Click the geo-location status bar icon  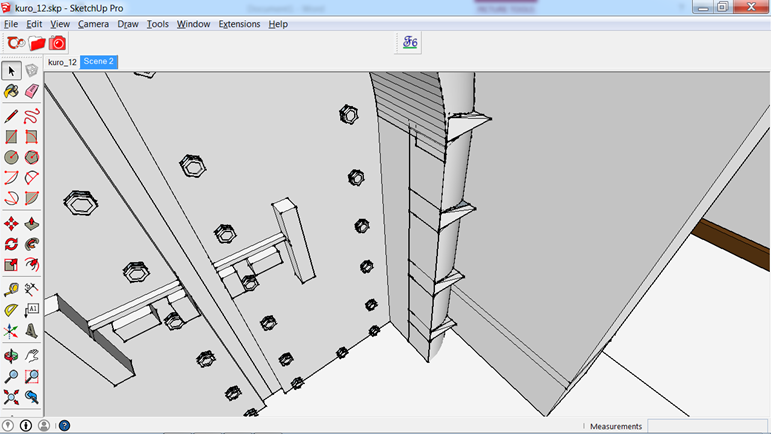click(x=8, y=425)
